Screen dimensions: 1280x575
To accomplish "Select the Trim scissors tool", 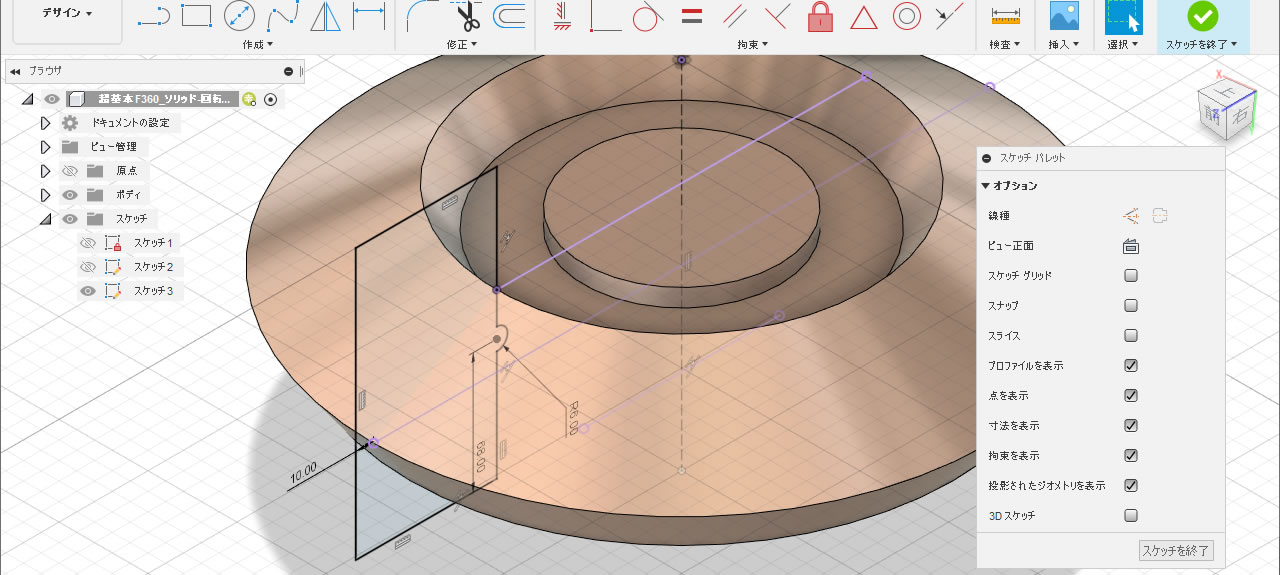I will point(466,16).
